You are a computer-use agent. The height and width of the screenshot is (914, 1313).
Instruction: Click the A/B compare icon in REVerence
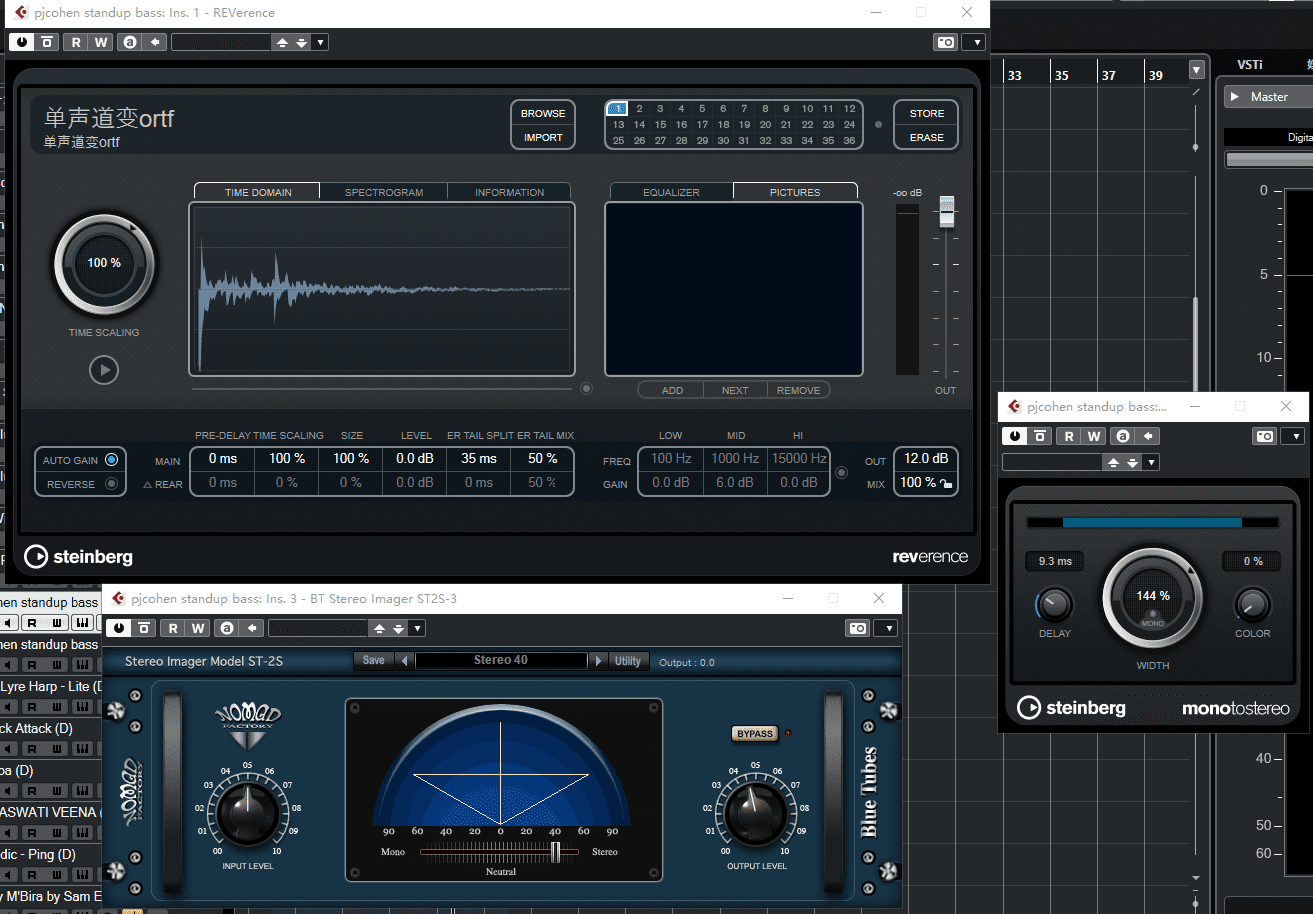(130, 42)
